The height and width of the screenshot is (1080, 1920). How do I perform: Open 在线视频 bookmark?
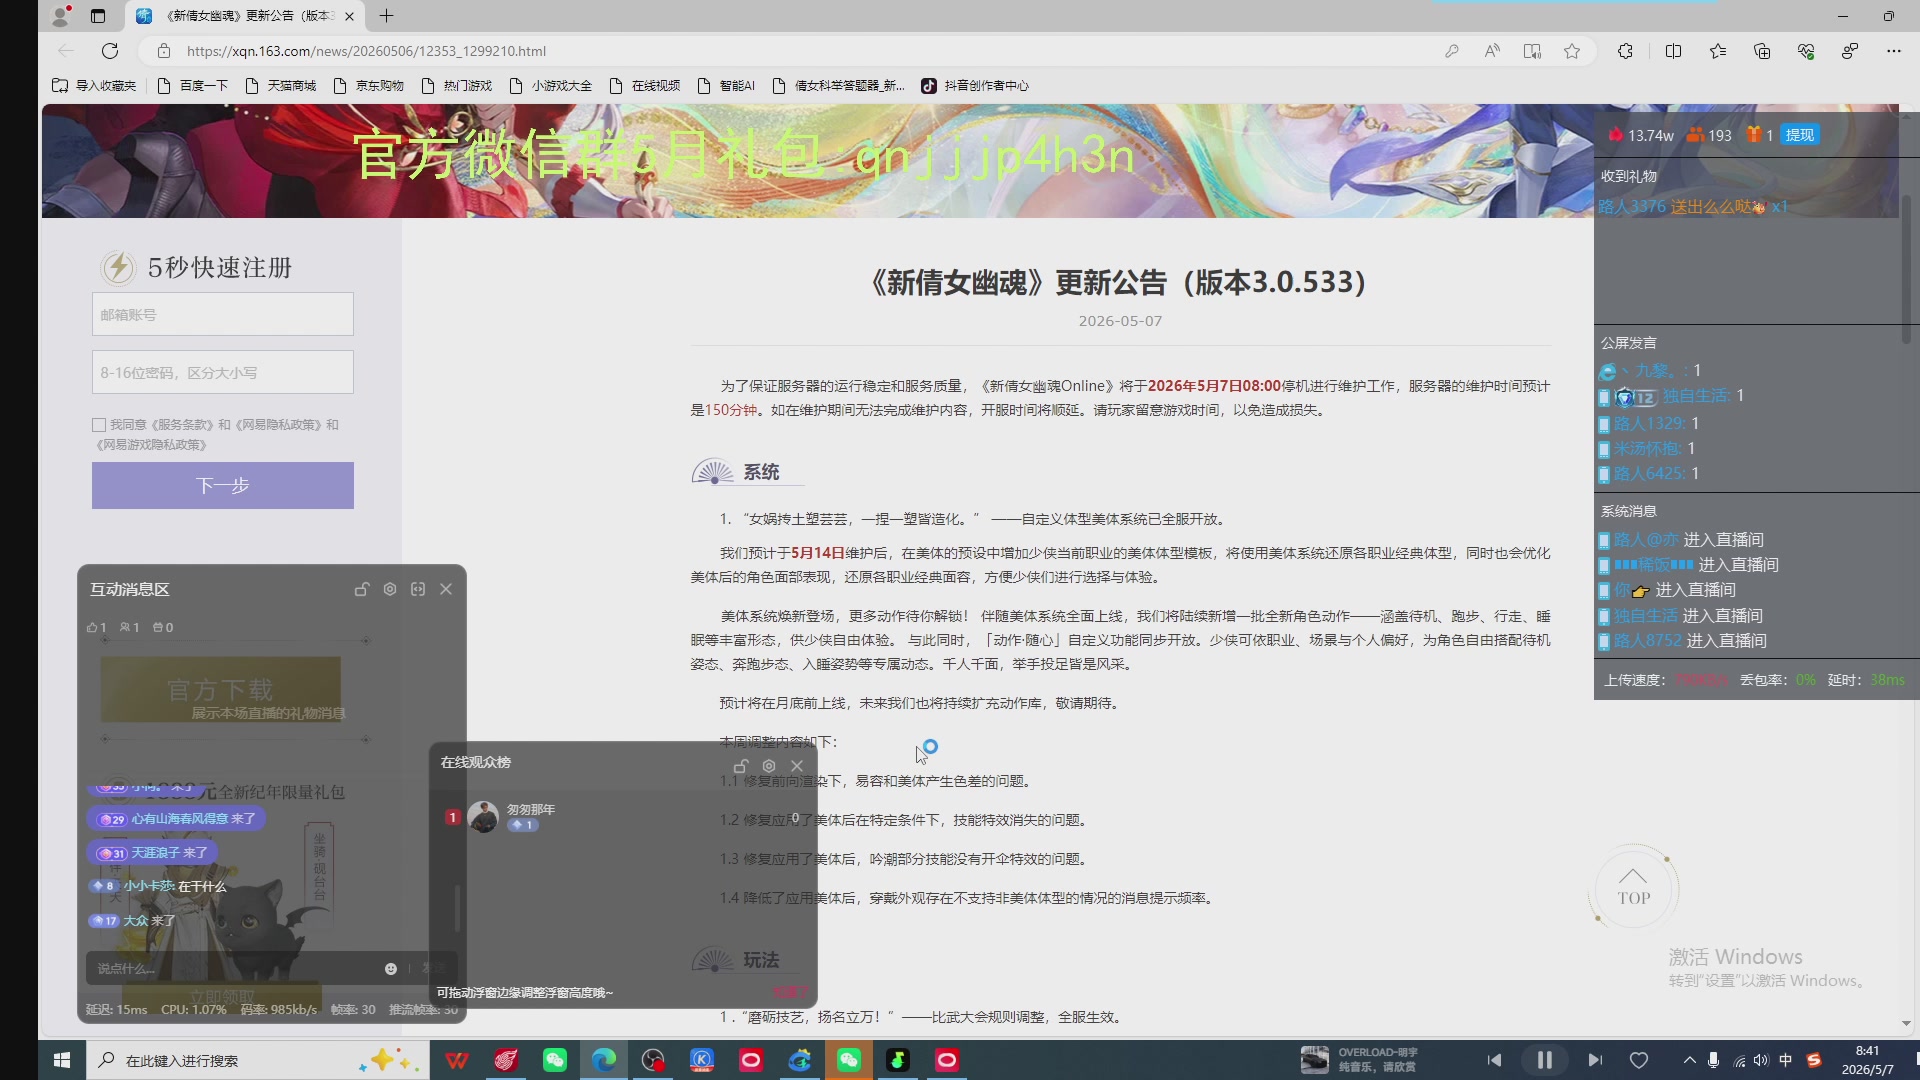click(645, 85)
